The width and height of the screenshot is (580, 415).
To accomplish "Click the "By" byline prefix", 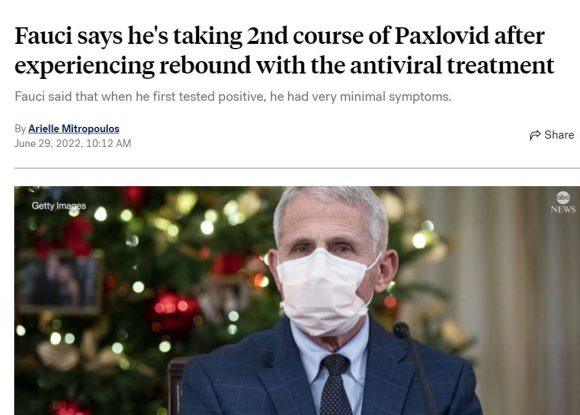I will pyautogui.click(x=20, y=129).
